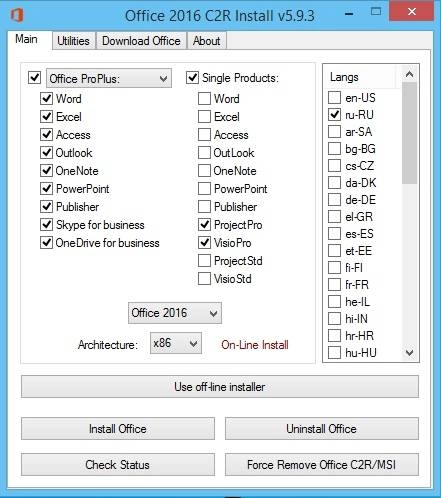The image size is (441, 498).
Task: Open the x86 Architecture dropdown
Action: (x=176, y=343)
